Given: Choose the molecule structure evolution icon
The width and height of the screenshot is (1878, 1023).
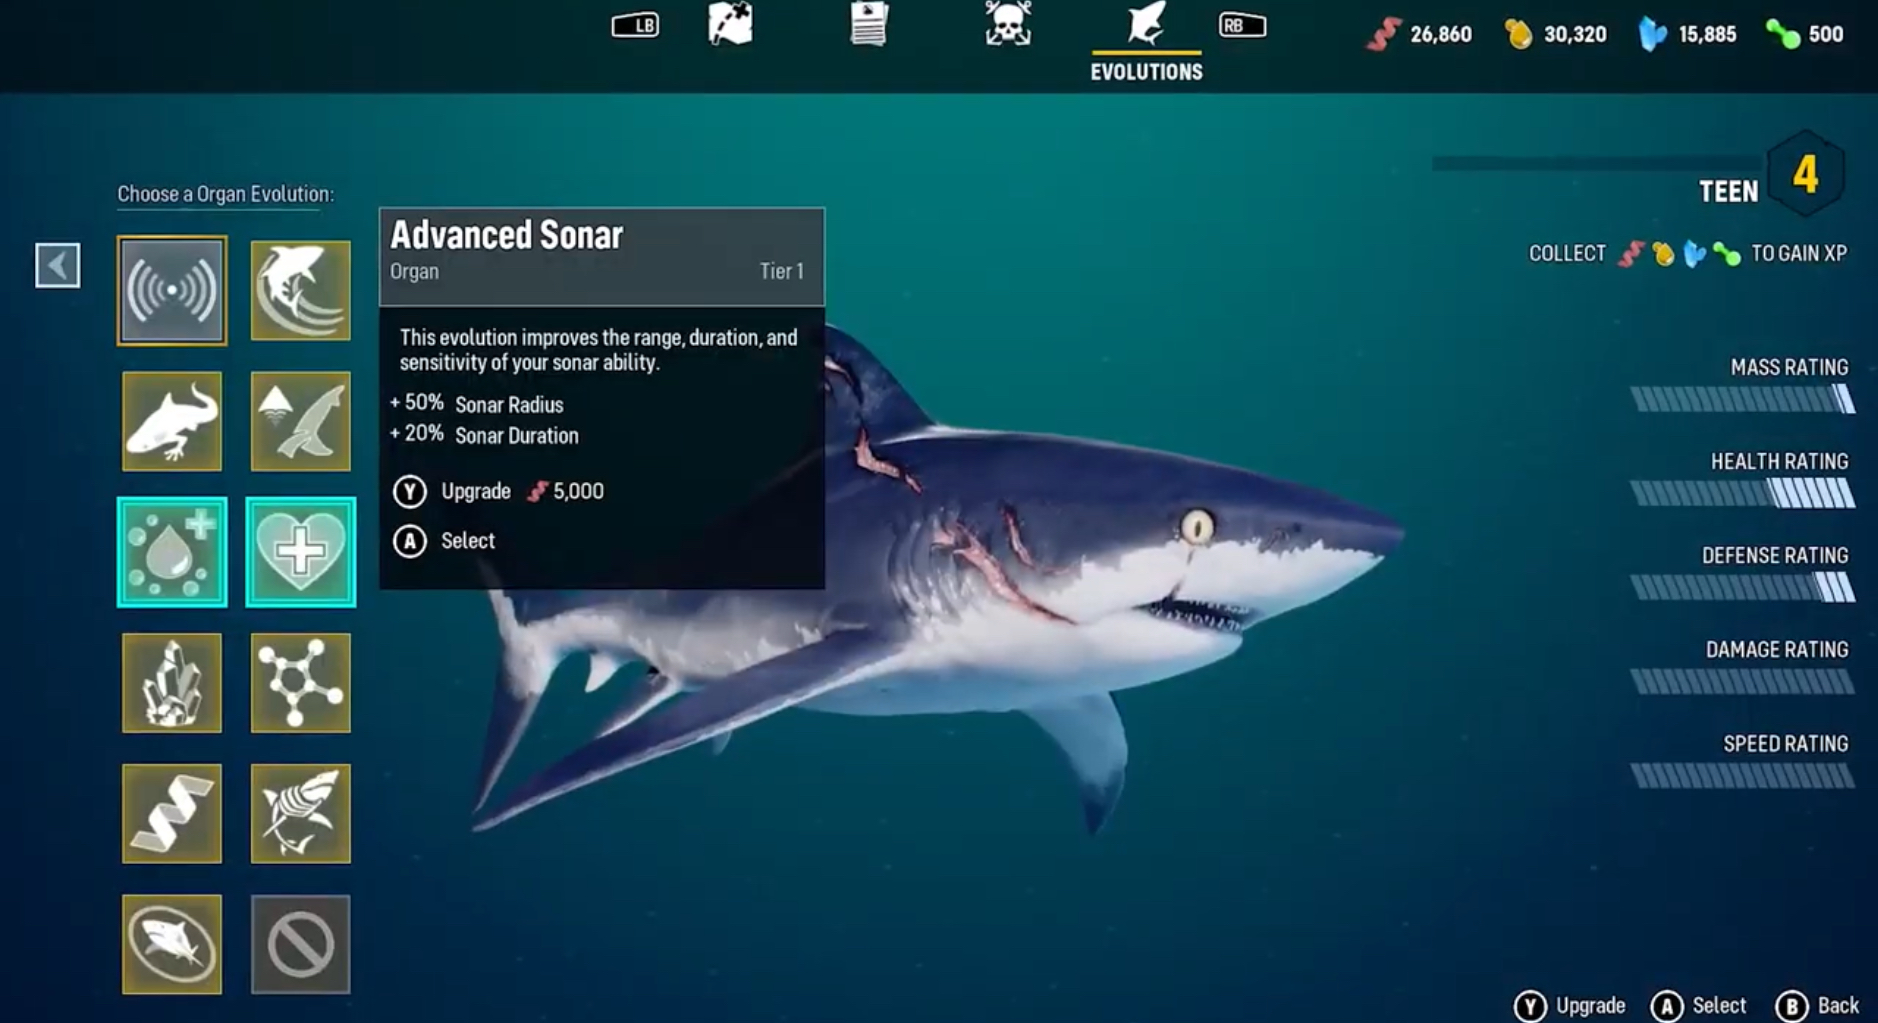Looking at the screenshot, I should click(x=300, y=683).
